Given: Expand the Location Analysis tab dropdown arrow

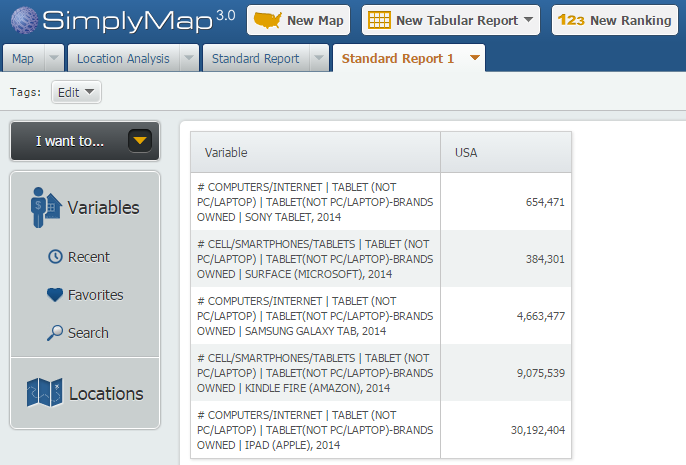Looking at the screenshot, I should (189, 58).
